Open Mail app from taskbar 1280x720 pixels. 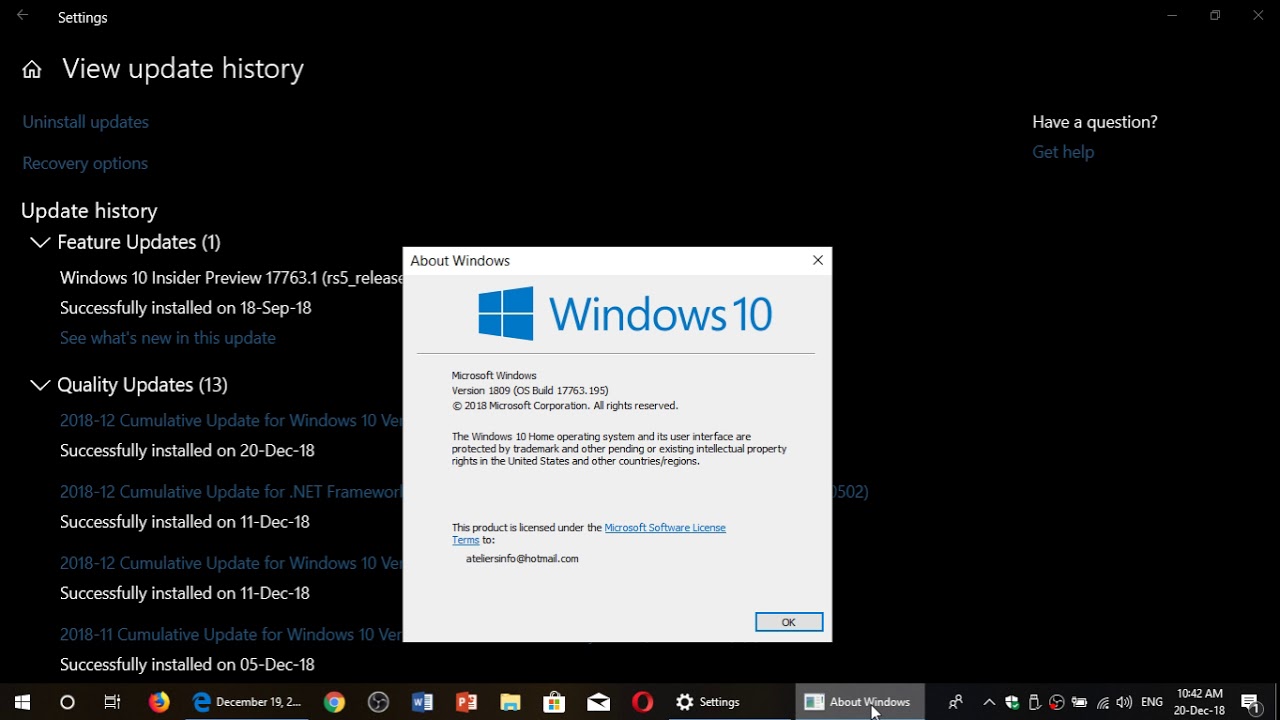pos(598,702)
